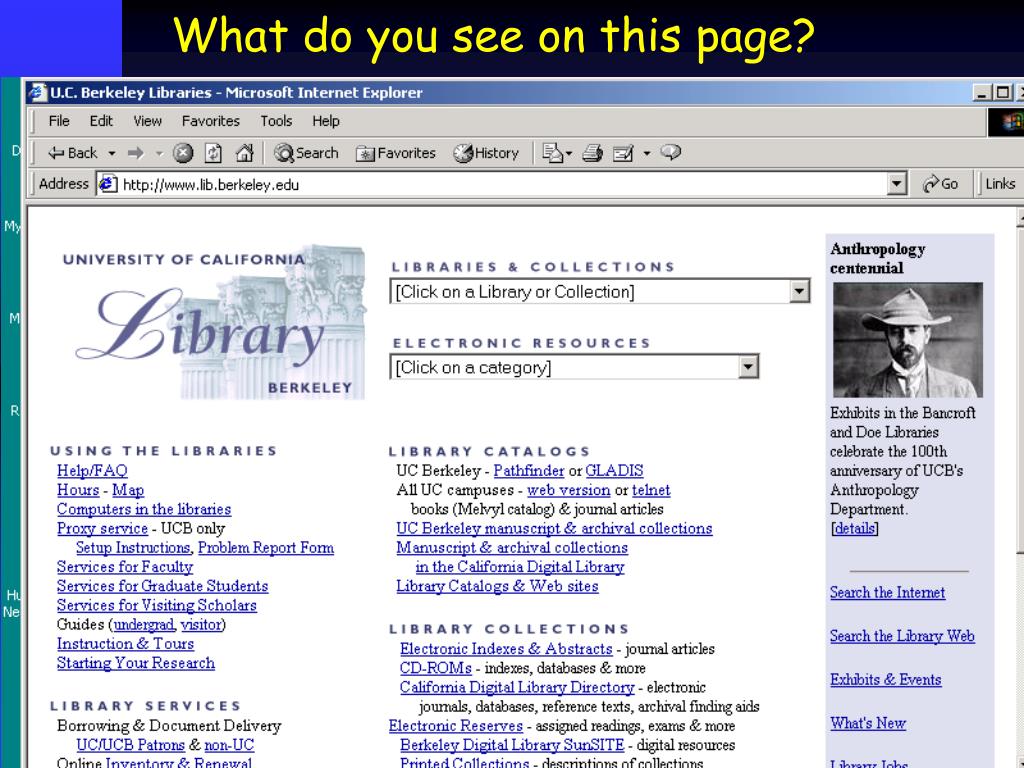Viewport: 1024px width, 768px height.
Task: Open Starting Your Research link
Action: [x=136, y=663]
